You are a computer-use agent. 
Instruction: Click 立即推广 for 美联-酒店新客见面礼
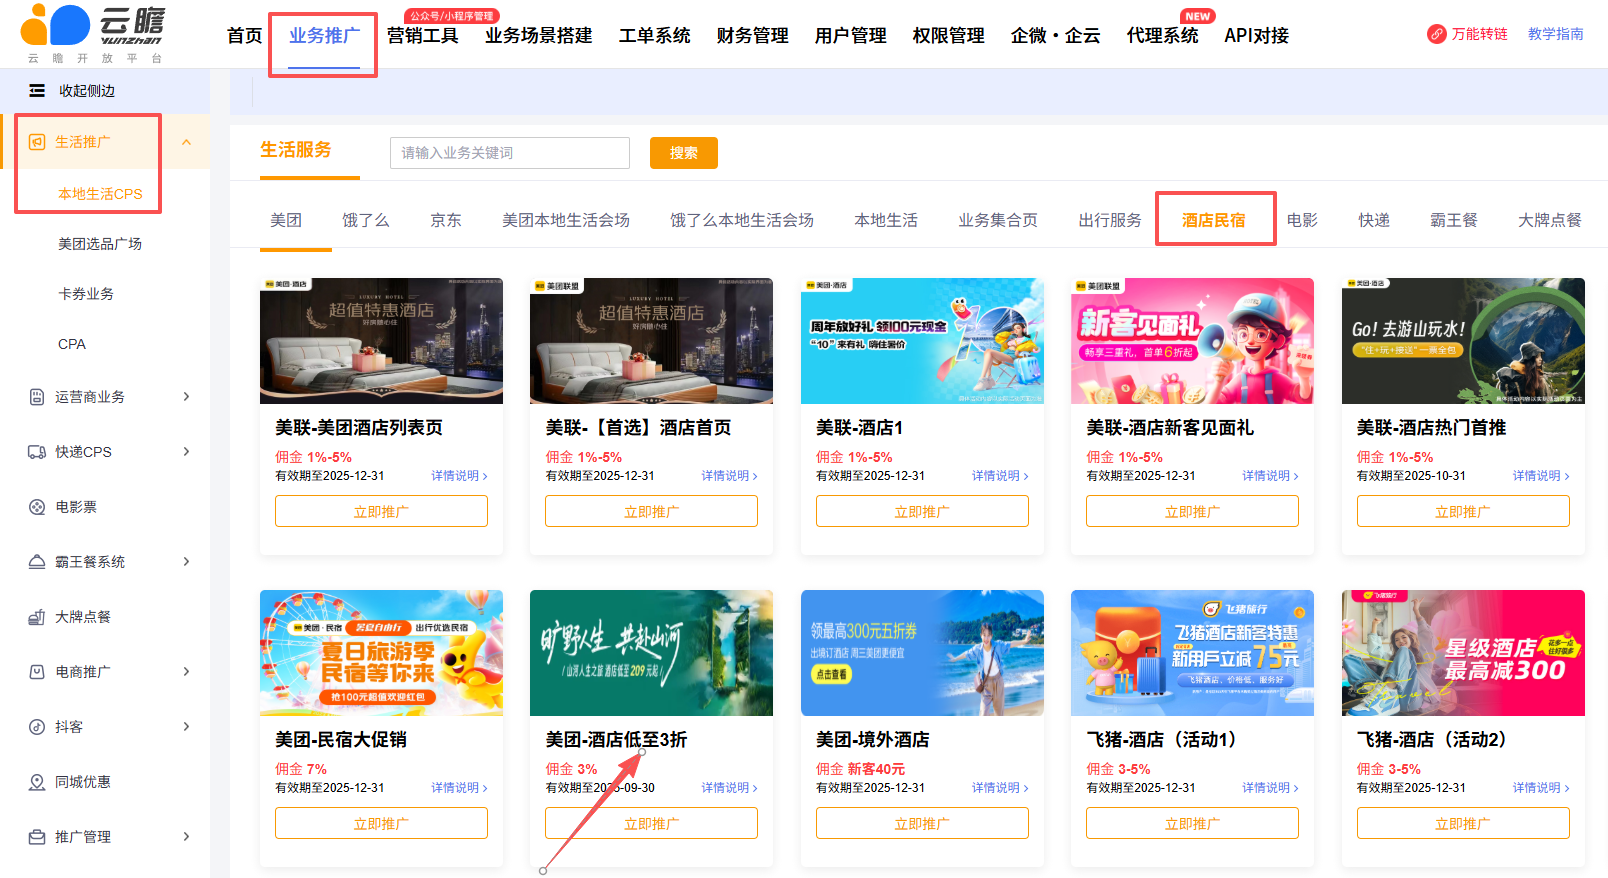click(x=1192, y=512)
